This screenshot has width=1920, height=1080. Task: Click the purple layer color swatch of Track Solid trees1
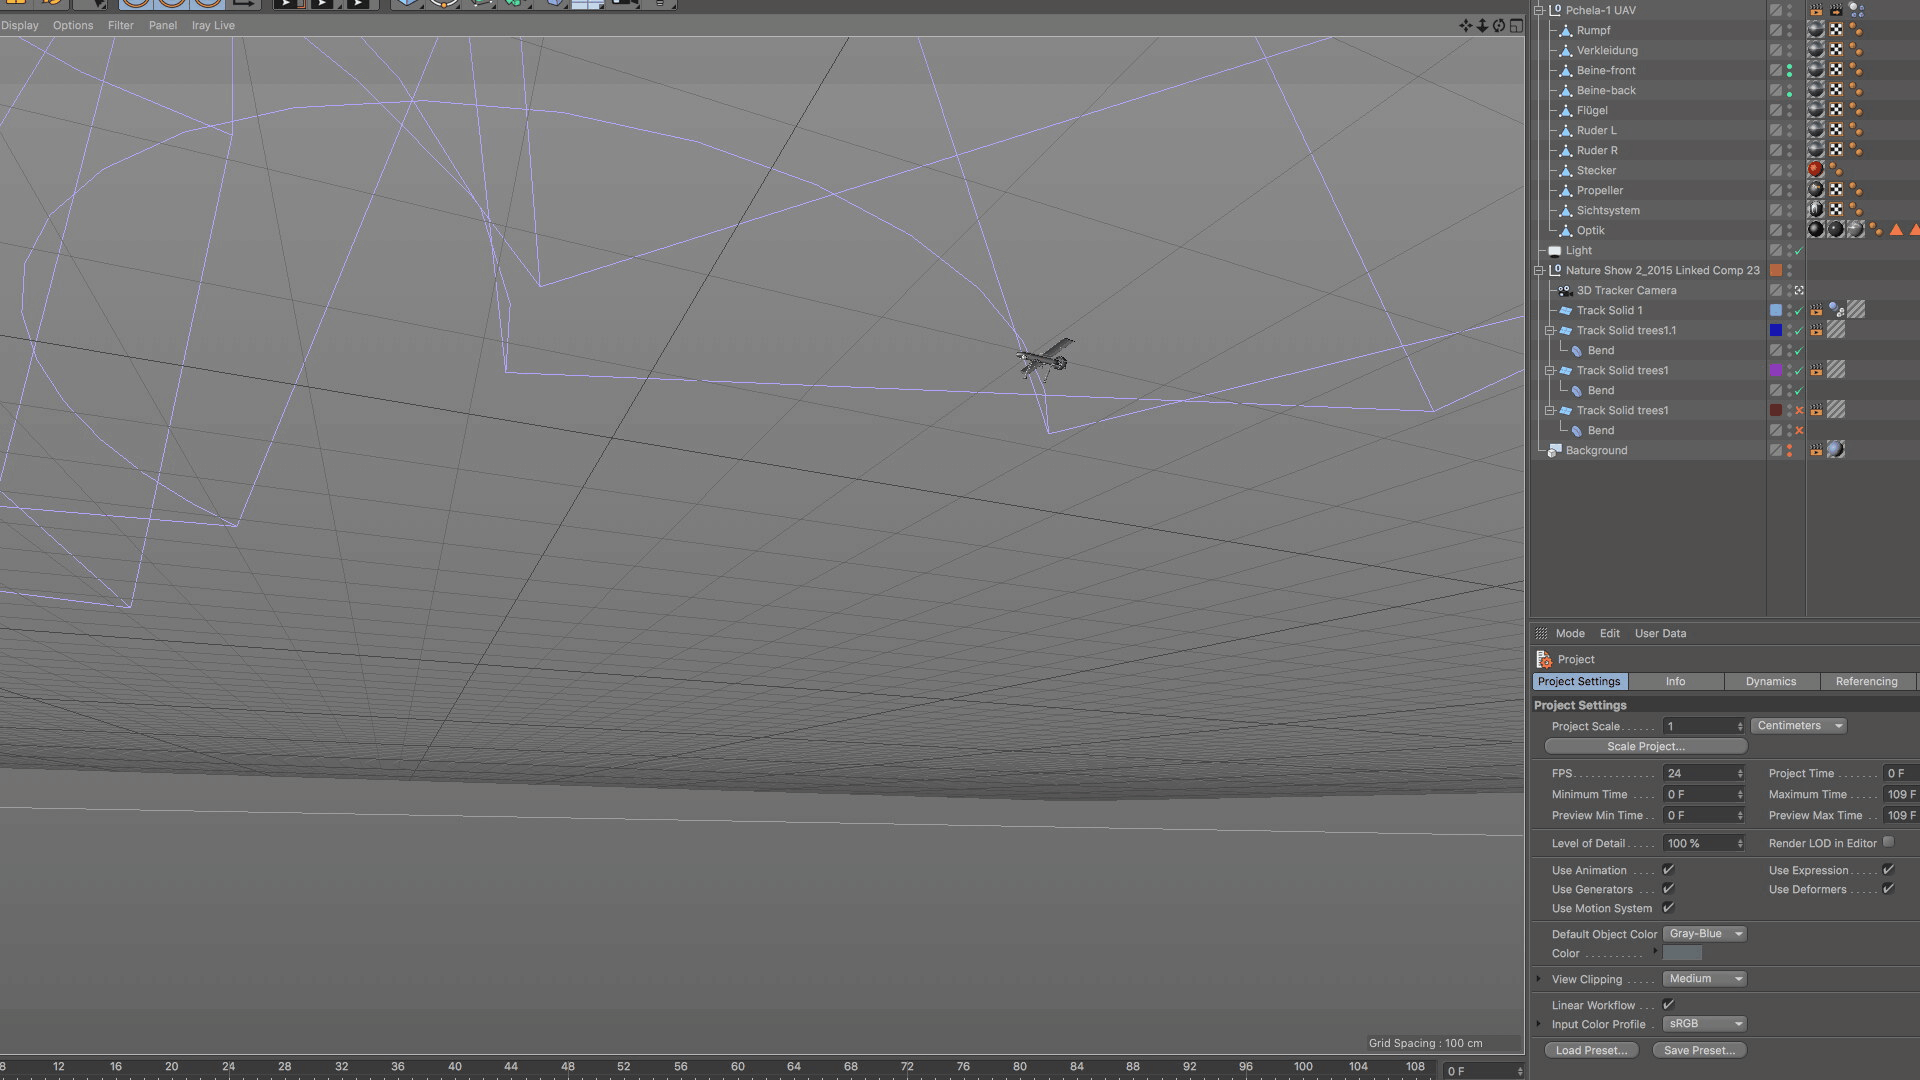1775,370
